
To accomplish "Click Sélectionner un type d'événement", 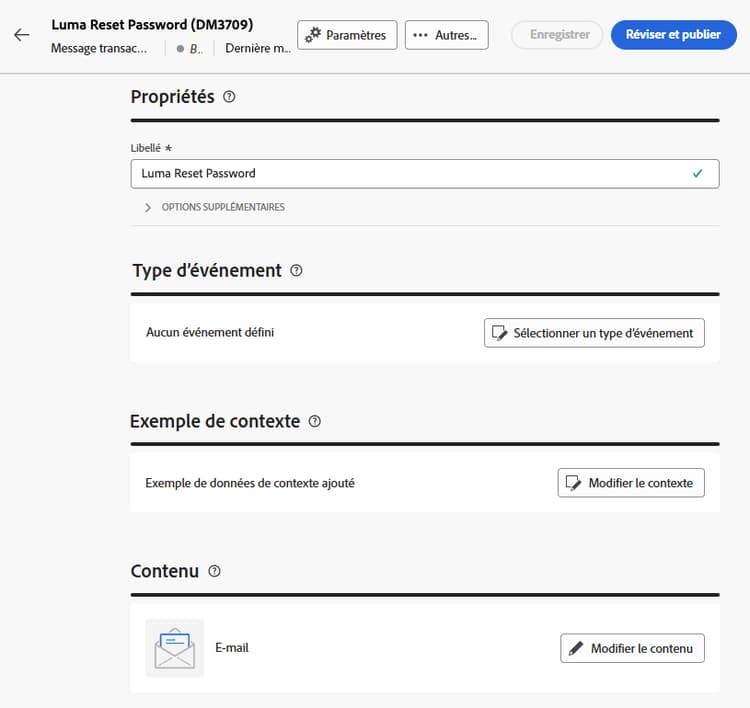I will (594, 333).
